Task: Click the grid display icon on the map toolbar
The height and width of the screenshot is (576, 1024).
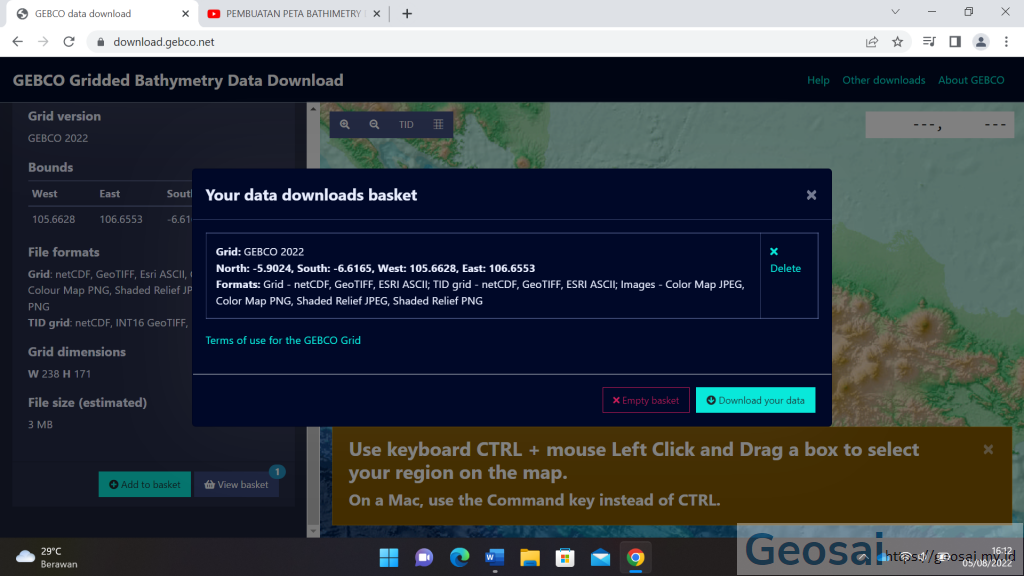Action: [x=438, y=124]
